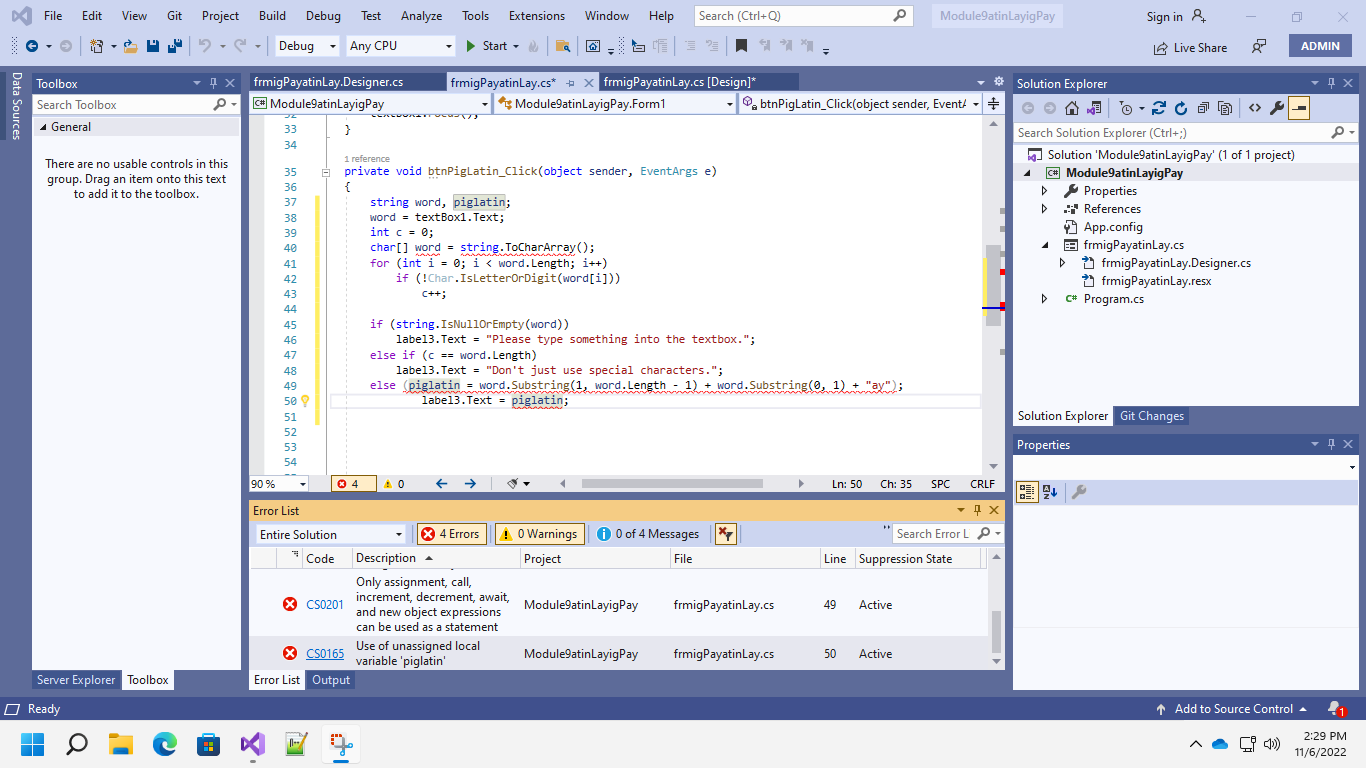This screenshot has height=768, width=1366.
Task: Sync with active document in Solution Explorer
Action: [1159, 108]
